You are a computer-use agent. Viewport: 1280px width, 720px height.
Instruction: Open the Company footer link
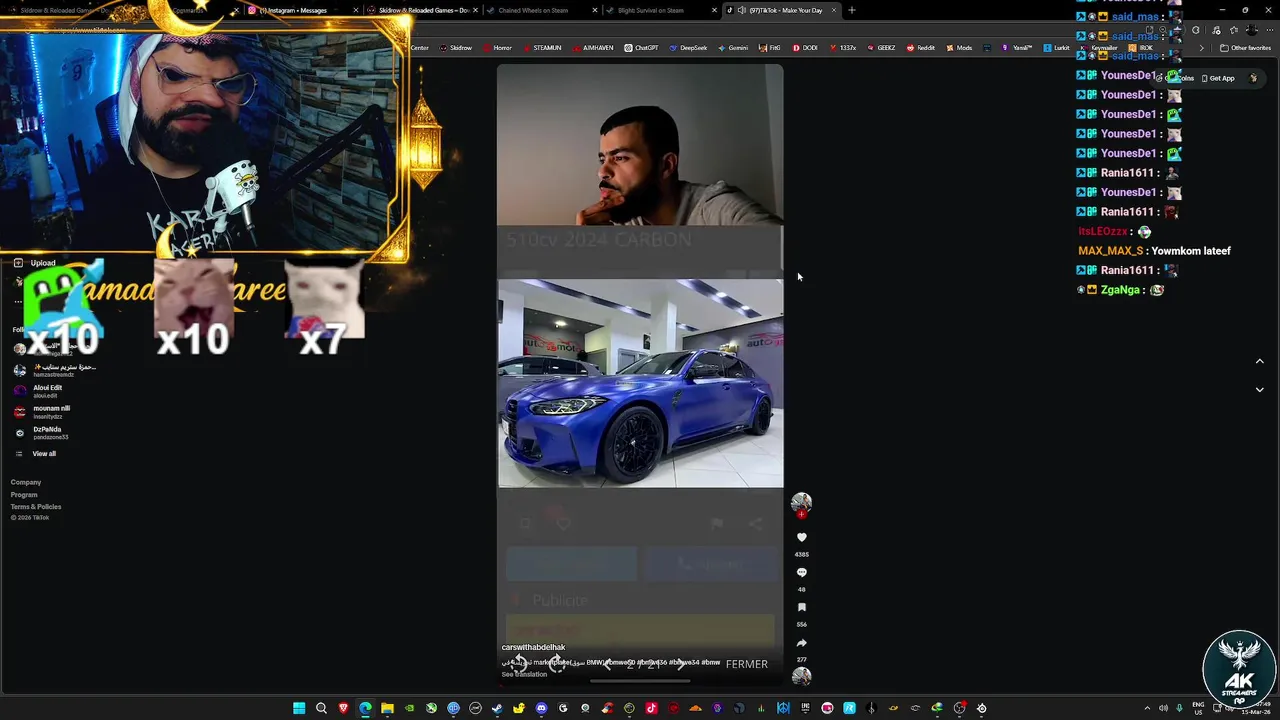coord(26,482)
